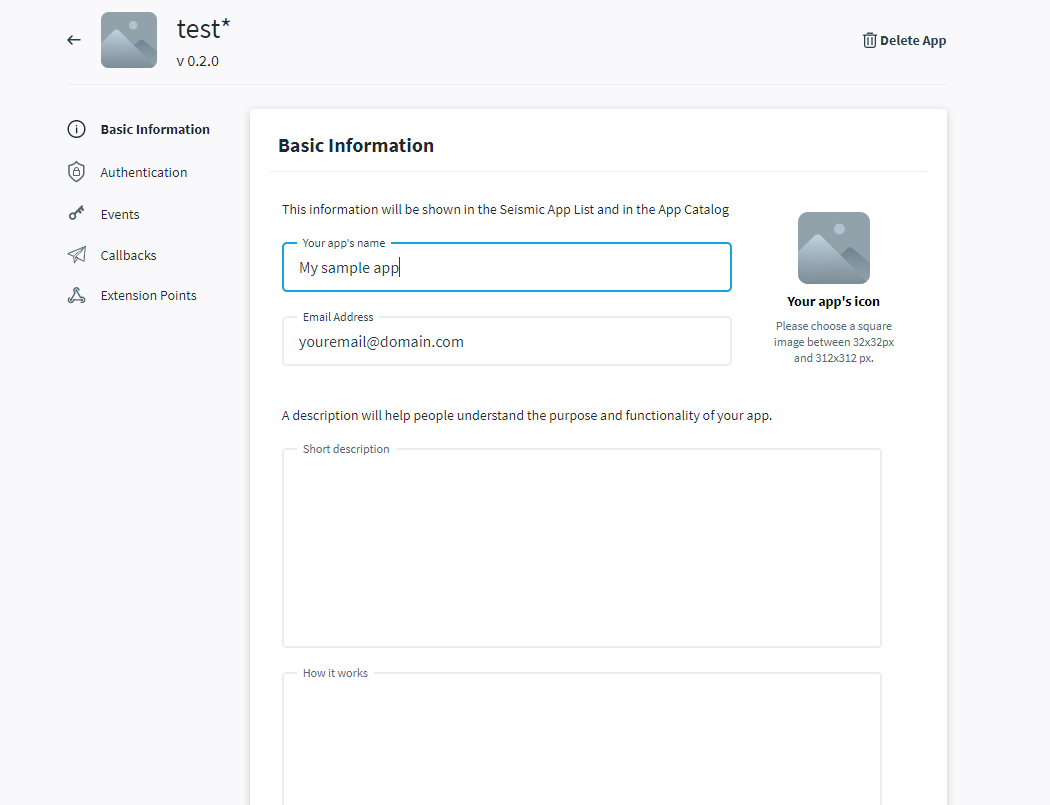Click the Delete App trash icon
1050x805 pixels.
[869, 40]
